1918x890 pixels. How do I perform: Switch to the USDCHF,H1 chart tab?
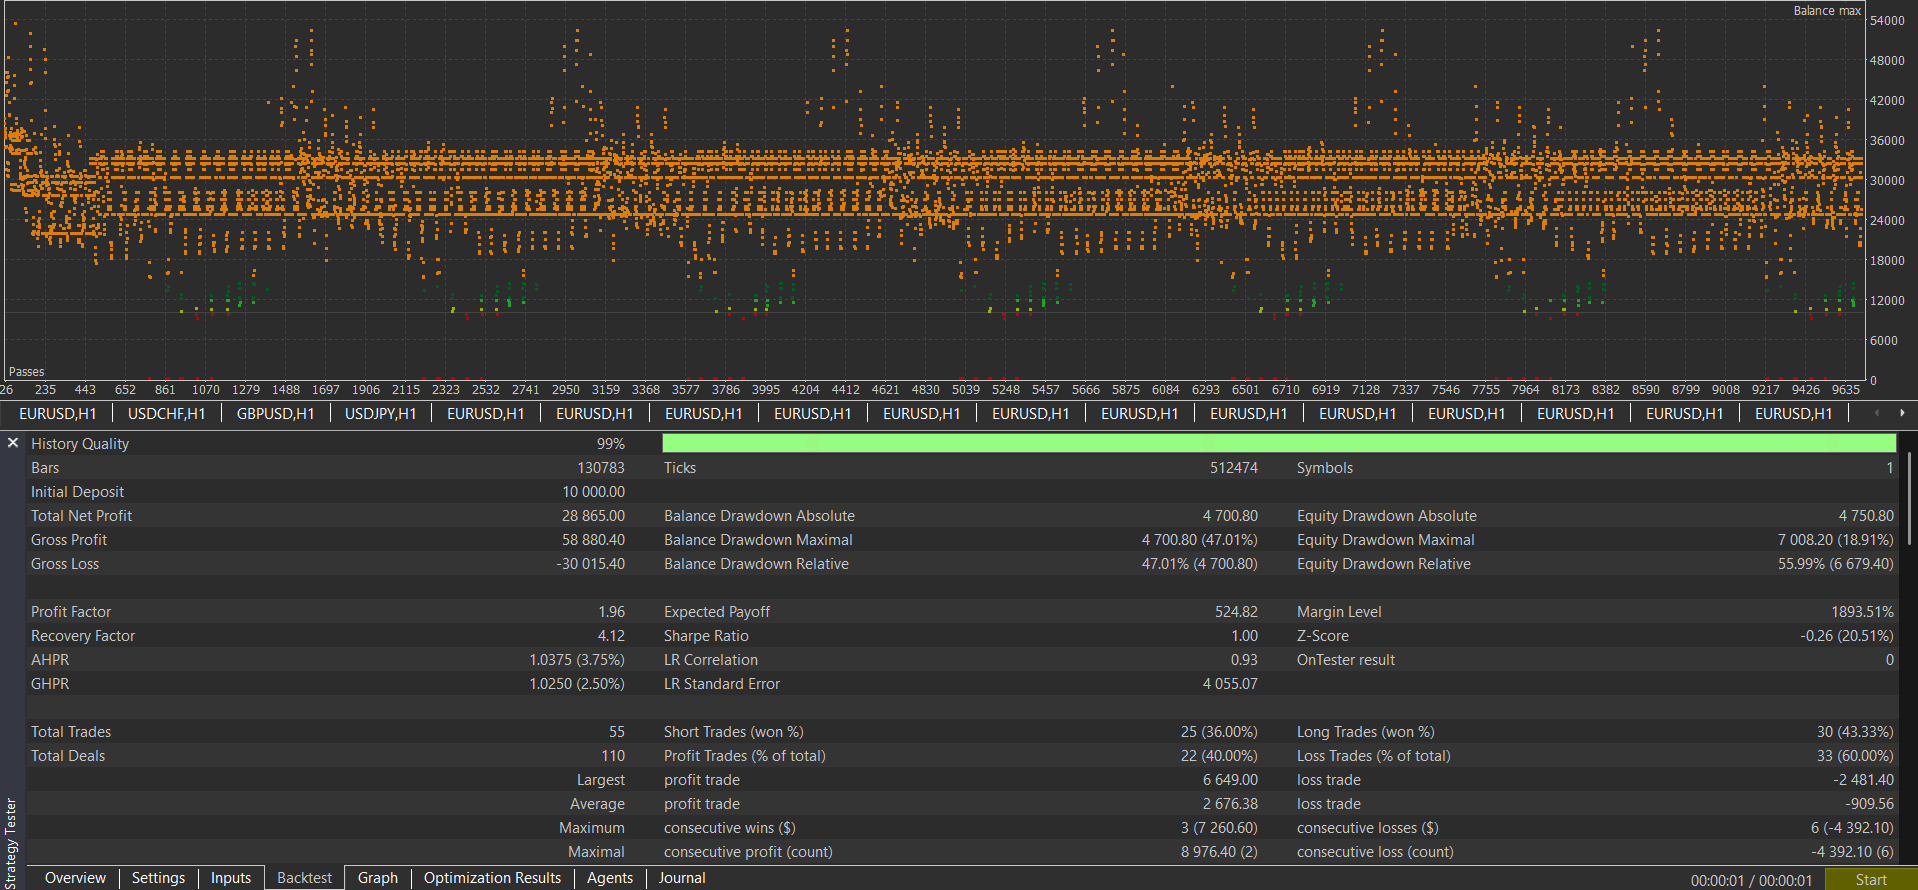pyautogui.click(x=166, y=414)
